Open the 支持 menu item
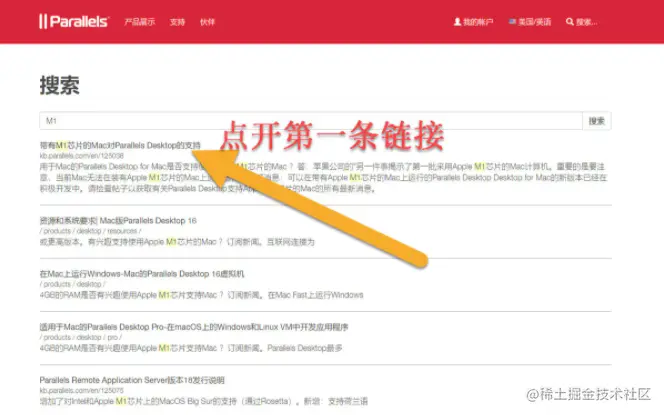 pos(177,22)
